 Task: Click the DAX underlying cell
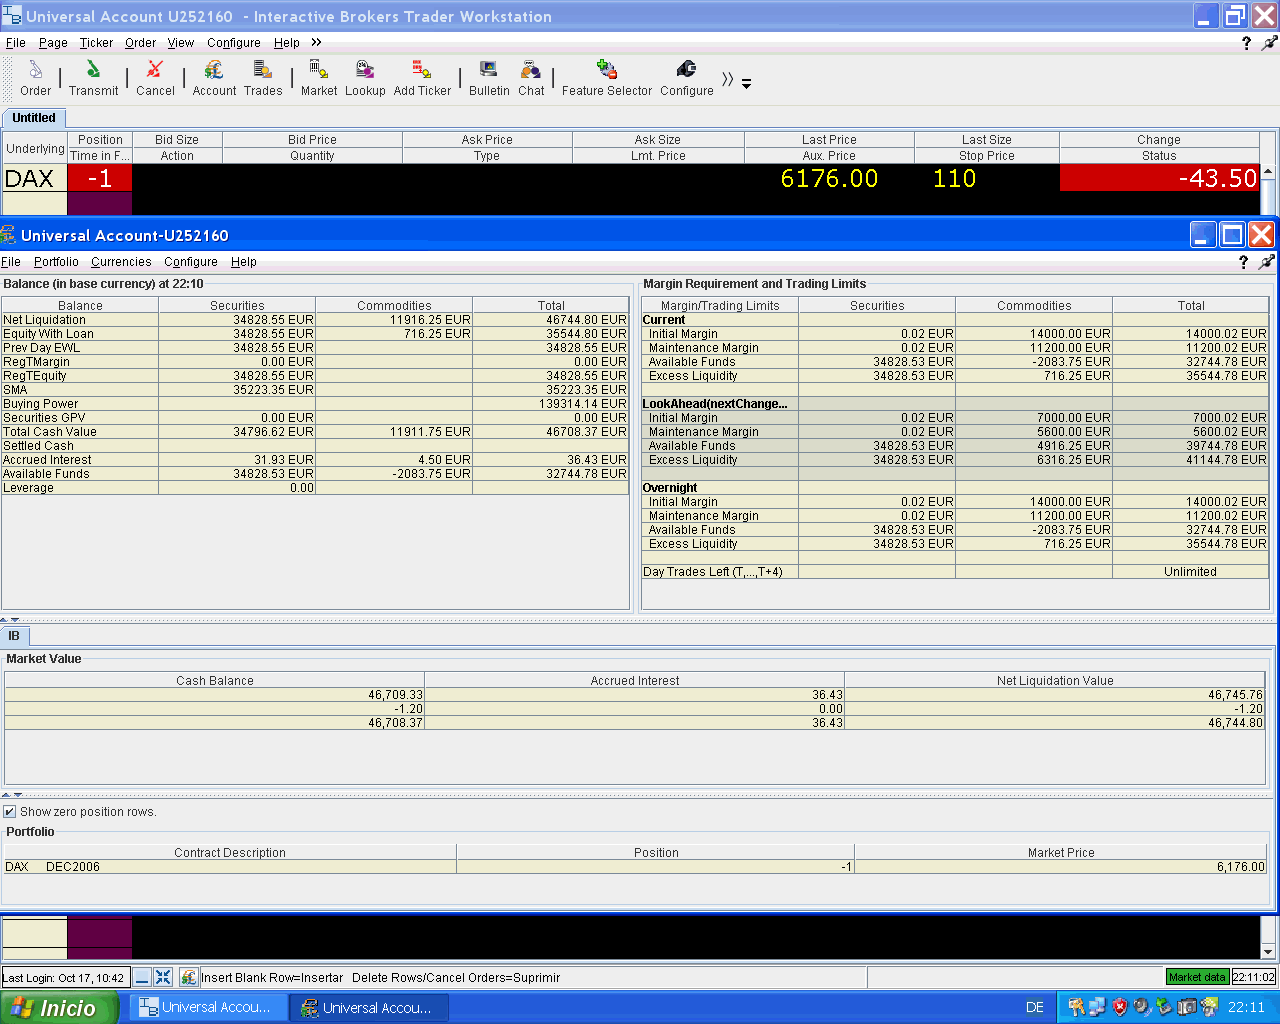point(34,178)
